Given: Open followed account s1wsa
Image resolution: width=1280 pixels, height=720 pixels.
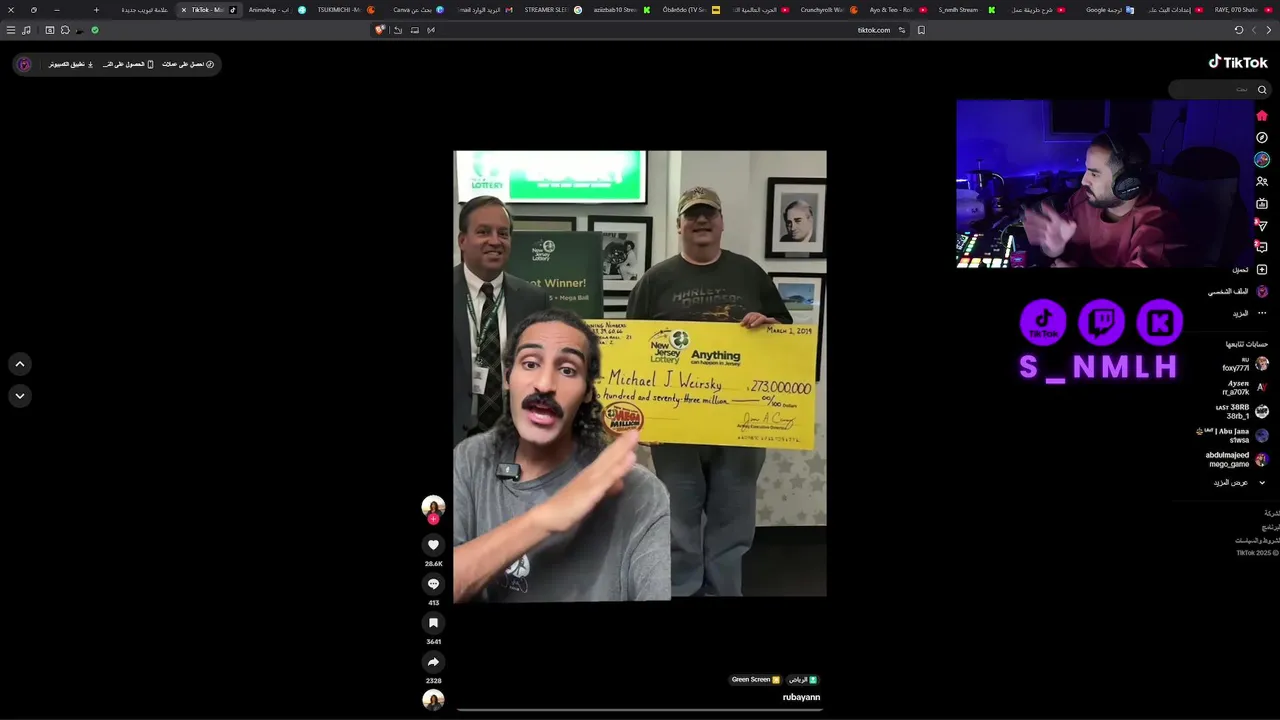Looking at the screenshot, I should (1232, 436).
